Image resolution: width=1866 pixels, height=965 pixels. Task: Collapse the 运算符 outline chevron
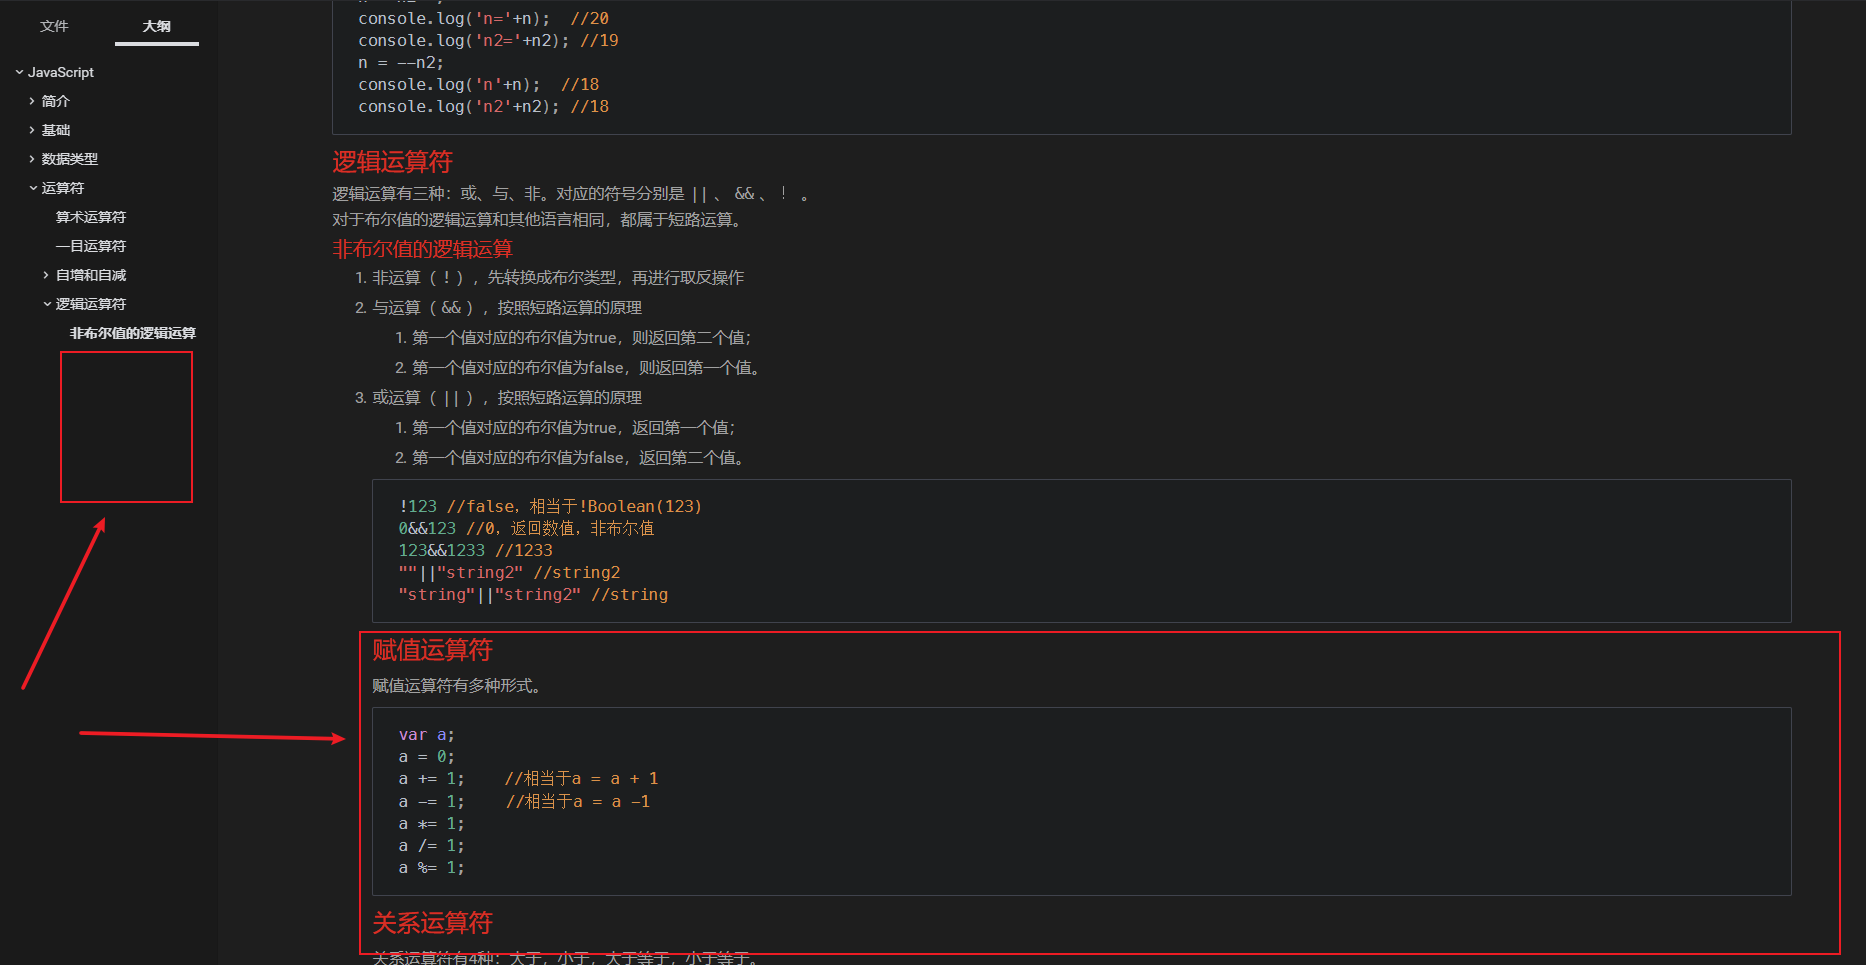click(32, 188)
